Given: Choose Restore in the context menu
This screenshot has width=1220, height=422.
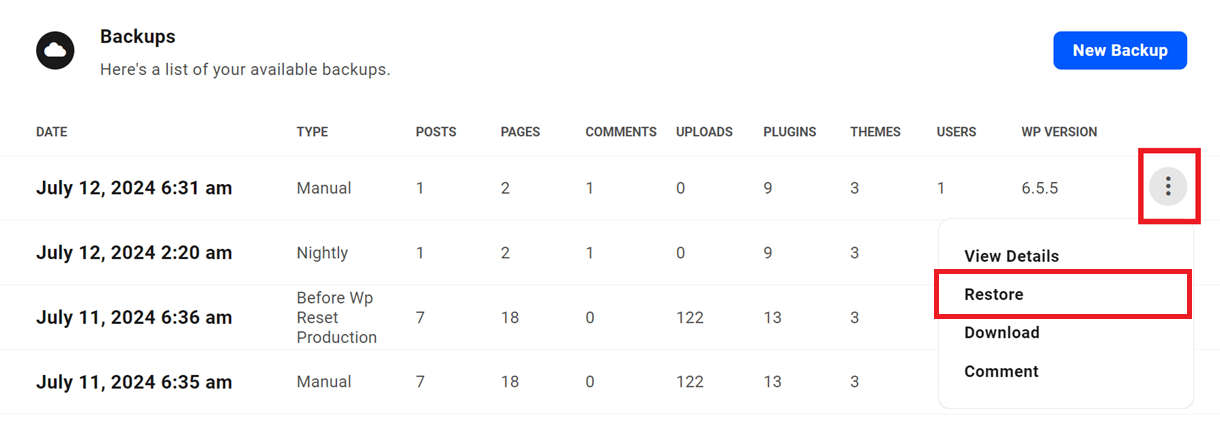Looking at the screenshot, I should (994, 294).
